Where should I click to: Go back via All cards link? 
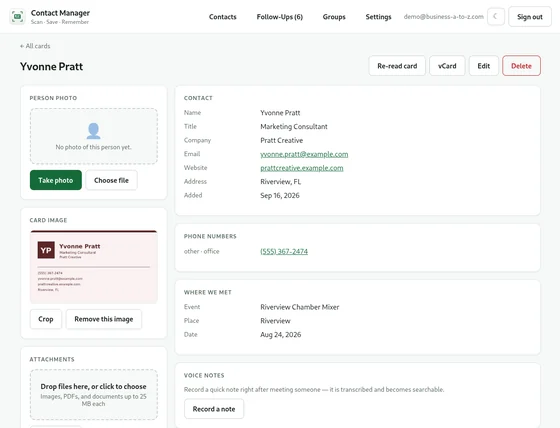tap(35, 46)
